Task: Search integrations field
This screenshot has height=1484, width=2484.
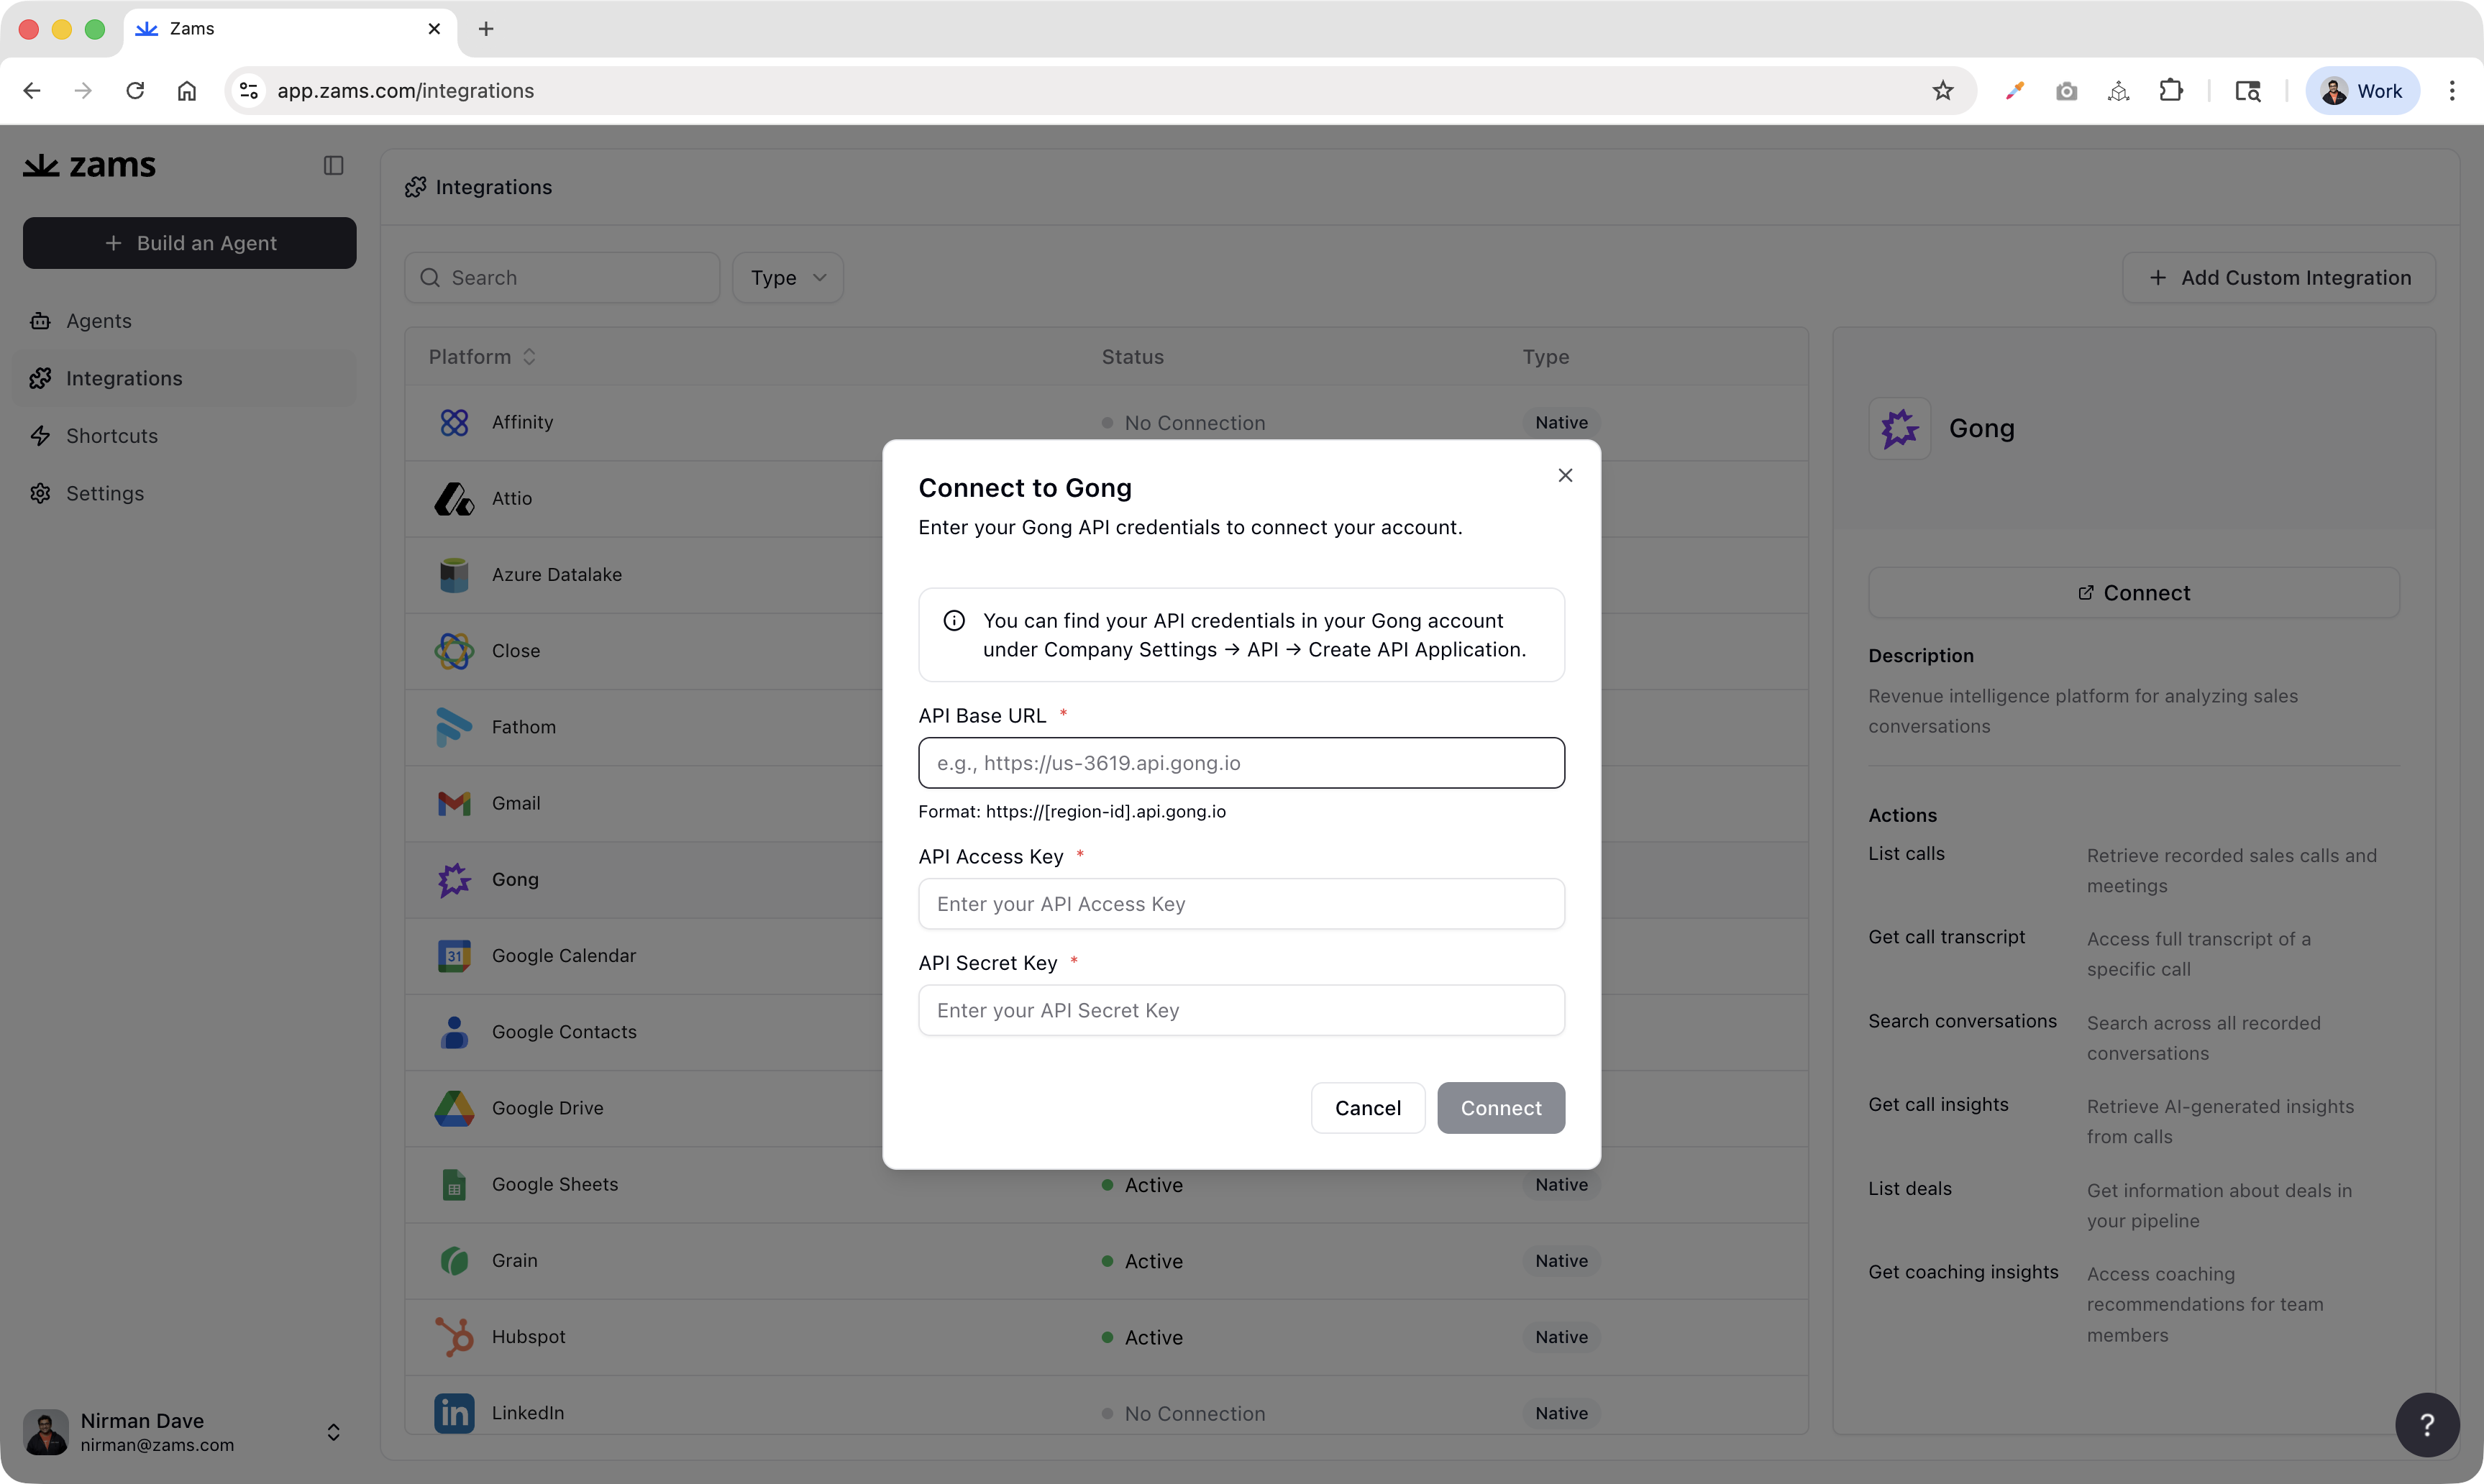Action: tap(562, 278)
